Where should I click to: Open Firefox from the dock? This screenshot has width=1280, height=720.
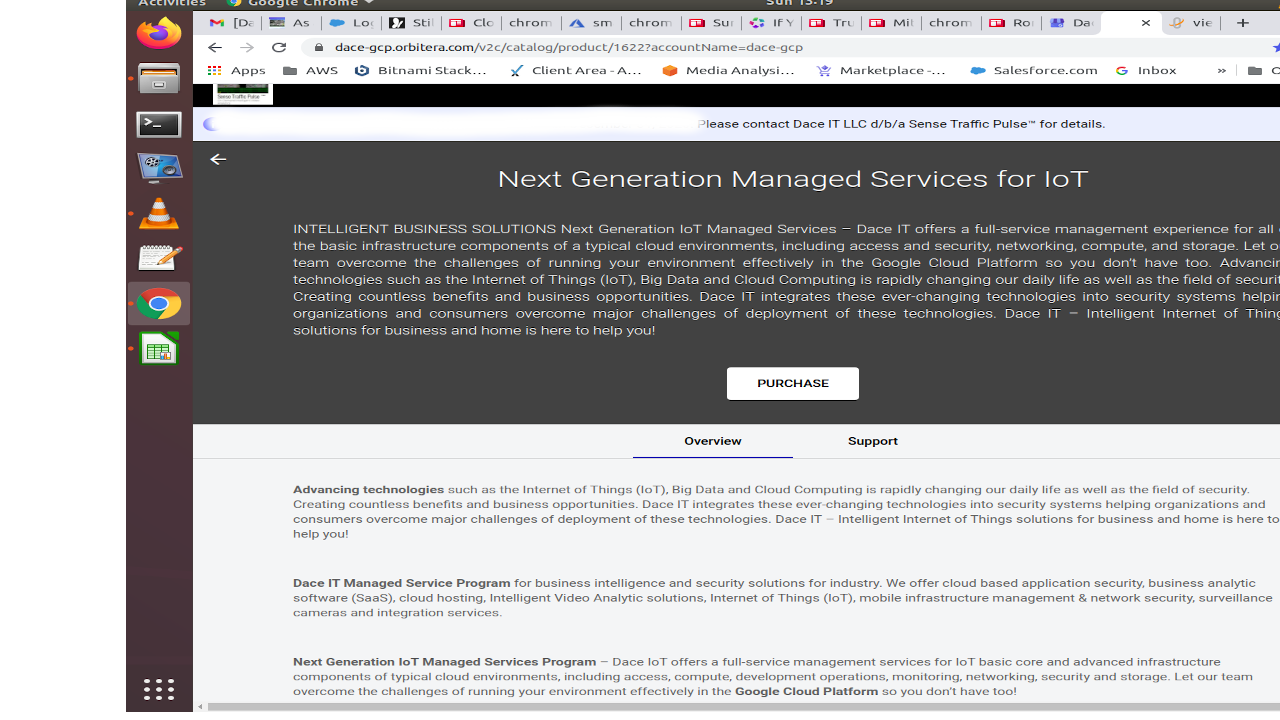pyautogui.click(x=159, y=33)
